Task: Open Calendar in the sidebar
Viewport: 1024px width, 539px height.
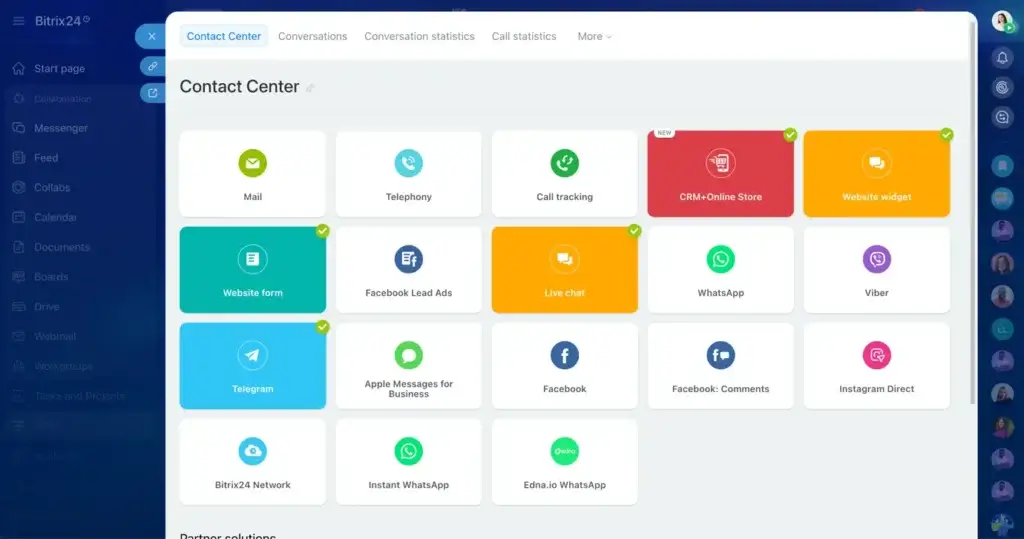Action: click(55, 217)
